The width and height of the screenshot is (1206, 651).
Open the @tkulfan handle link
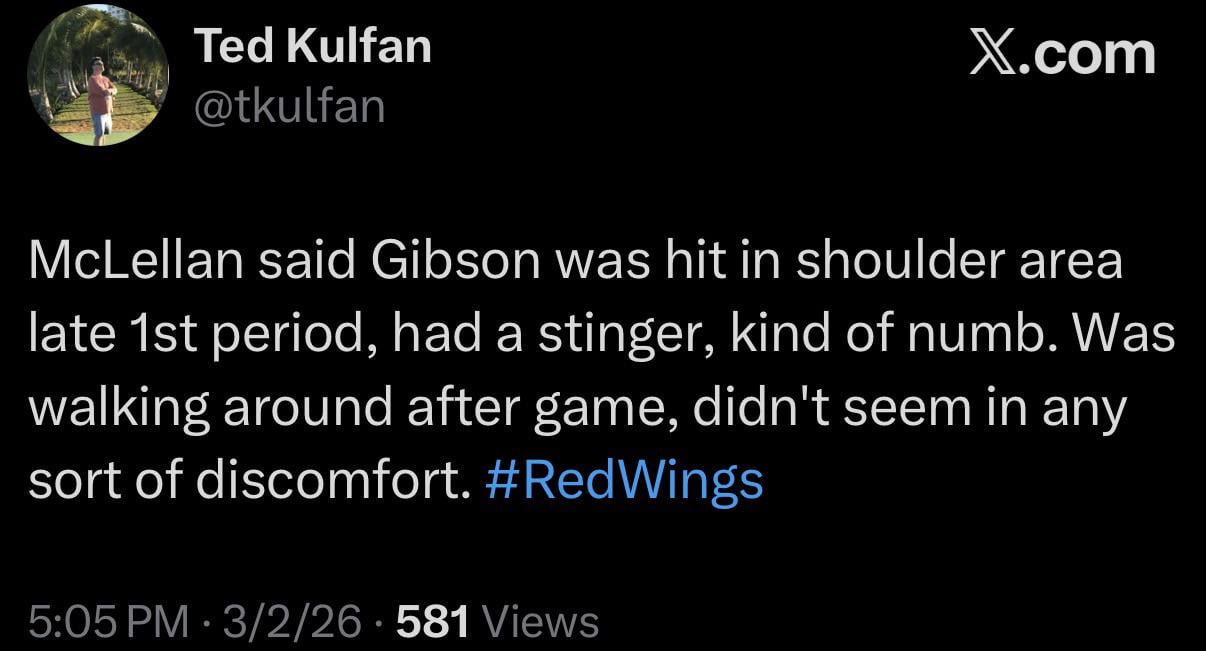tap(289, 105)
